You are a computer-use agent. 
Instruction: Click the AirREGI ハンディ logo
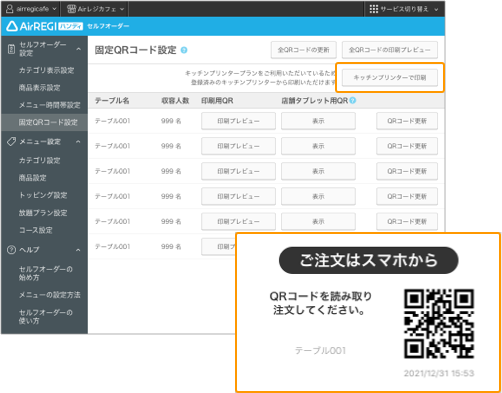pyautogui.click(x=45, y=26)
